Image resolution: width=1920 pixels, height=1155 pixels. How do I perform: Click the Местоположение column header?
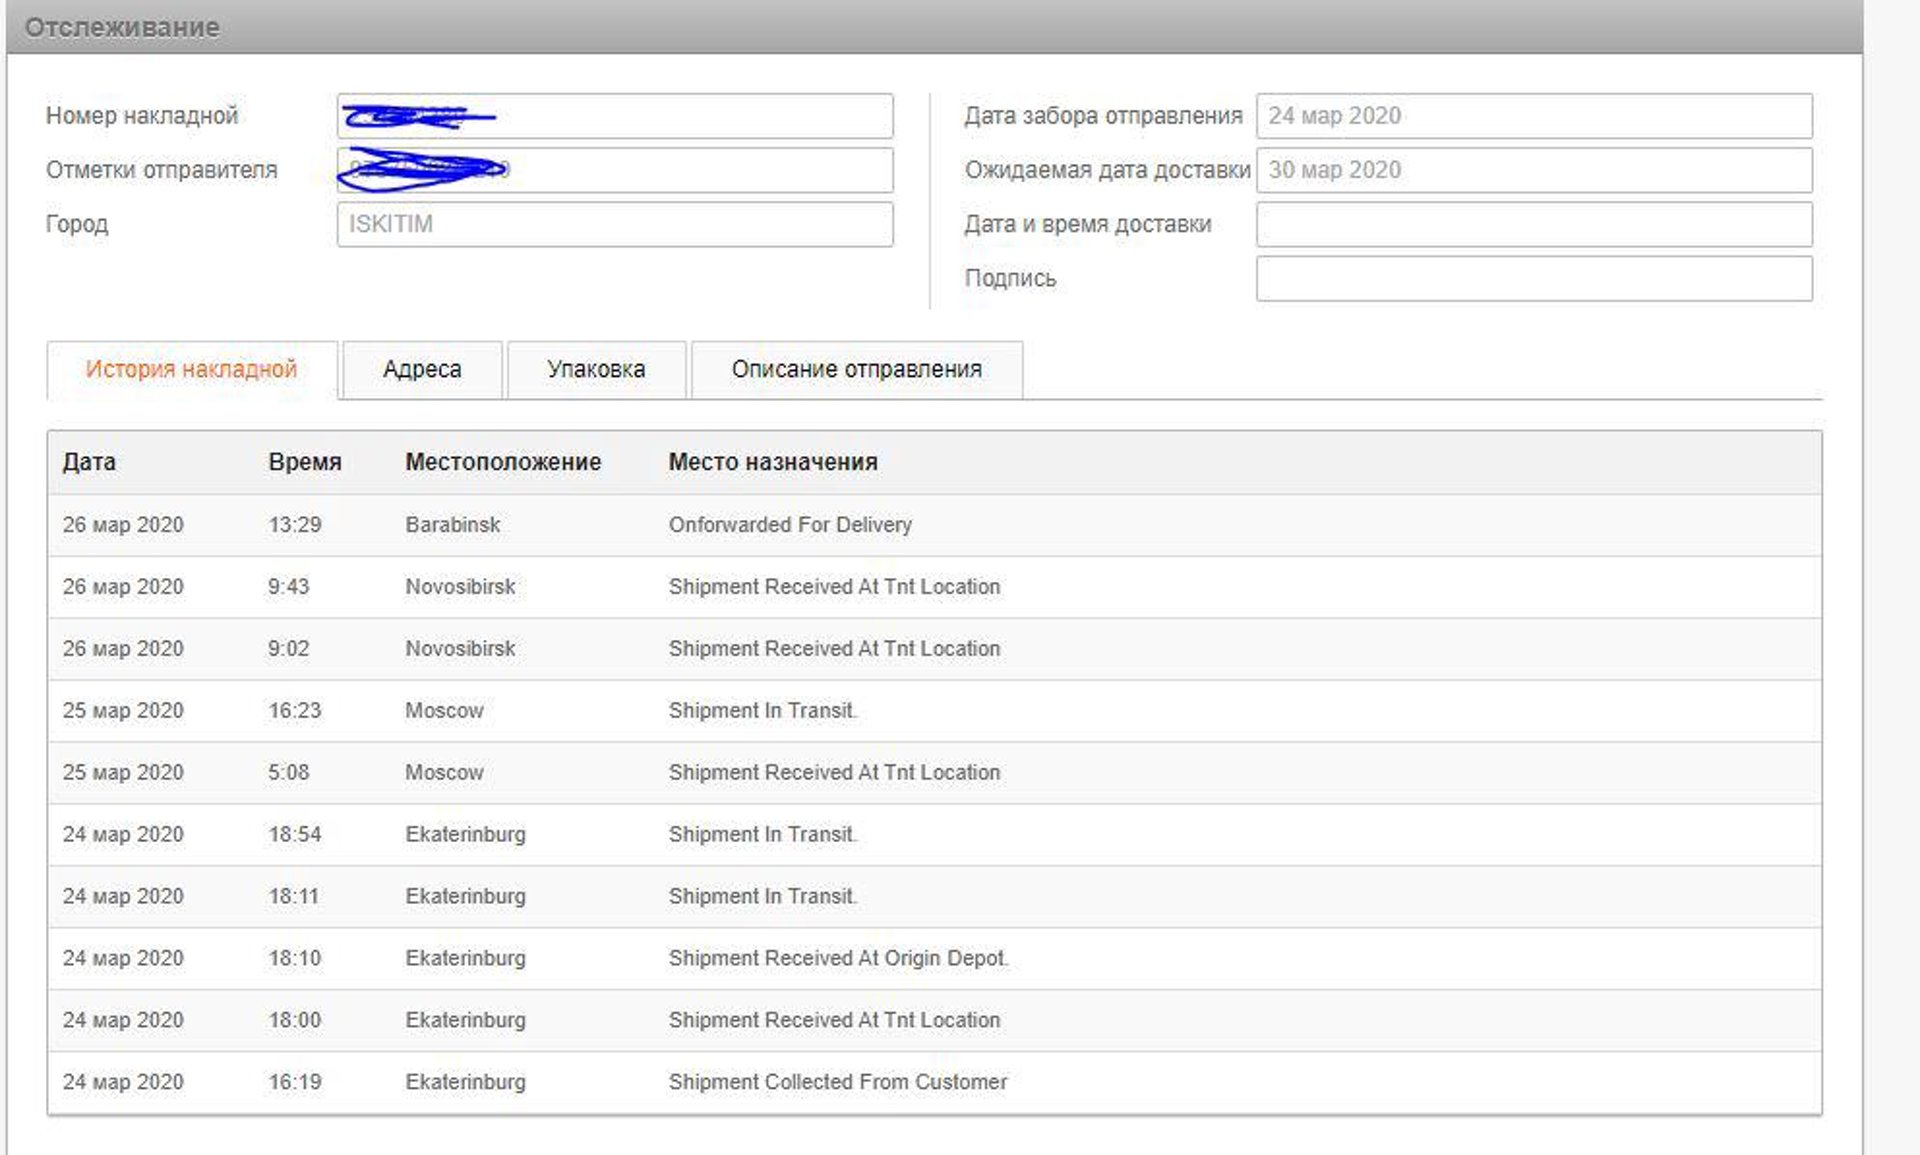(x=503, y=462)
